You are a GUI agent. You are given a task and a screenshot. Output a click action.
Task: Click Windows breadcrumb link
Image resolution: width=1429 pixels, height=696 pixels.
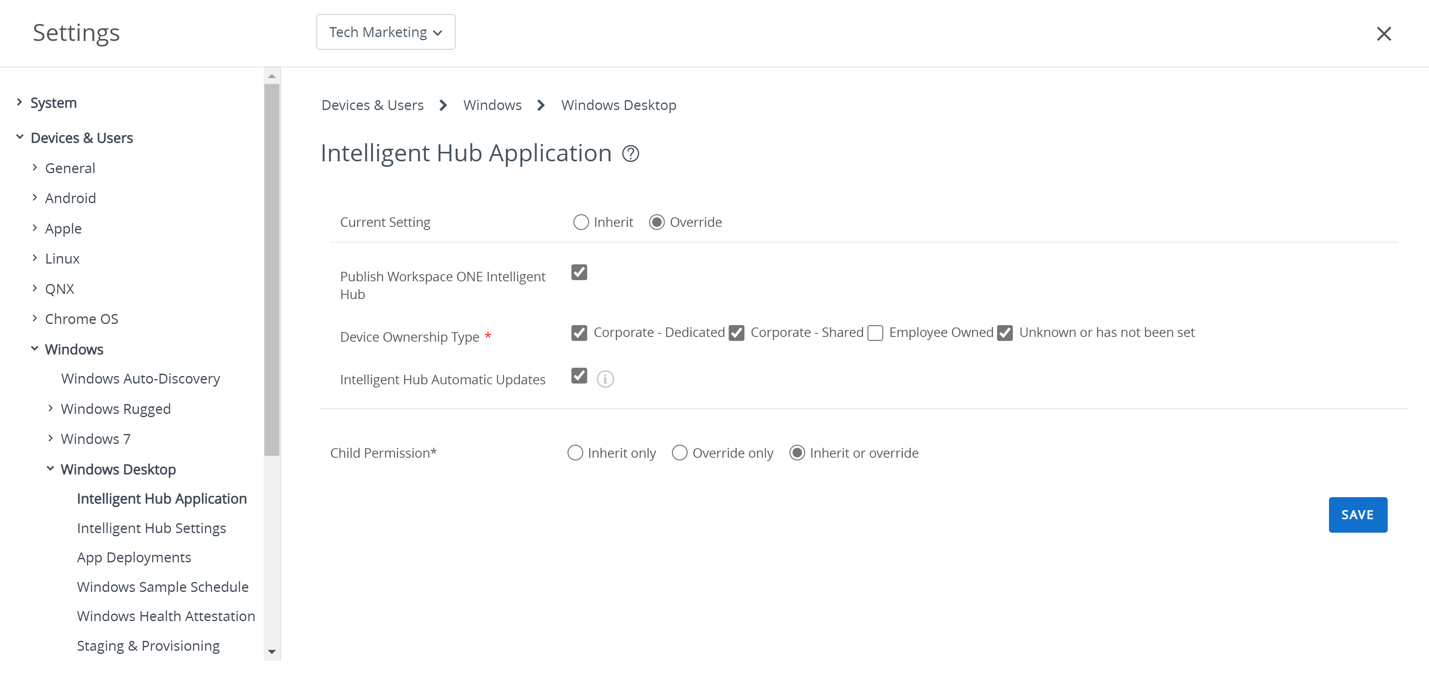tap(492, 105)
